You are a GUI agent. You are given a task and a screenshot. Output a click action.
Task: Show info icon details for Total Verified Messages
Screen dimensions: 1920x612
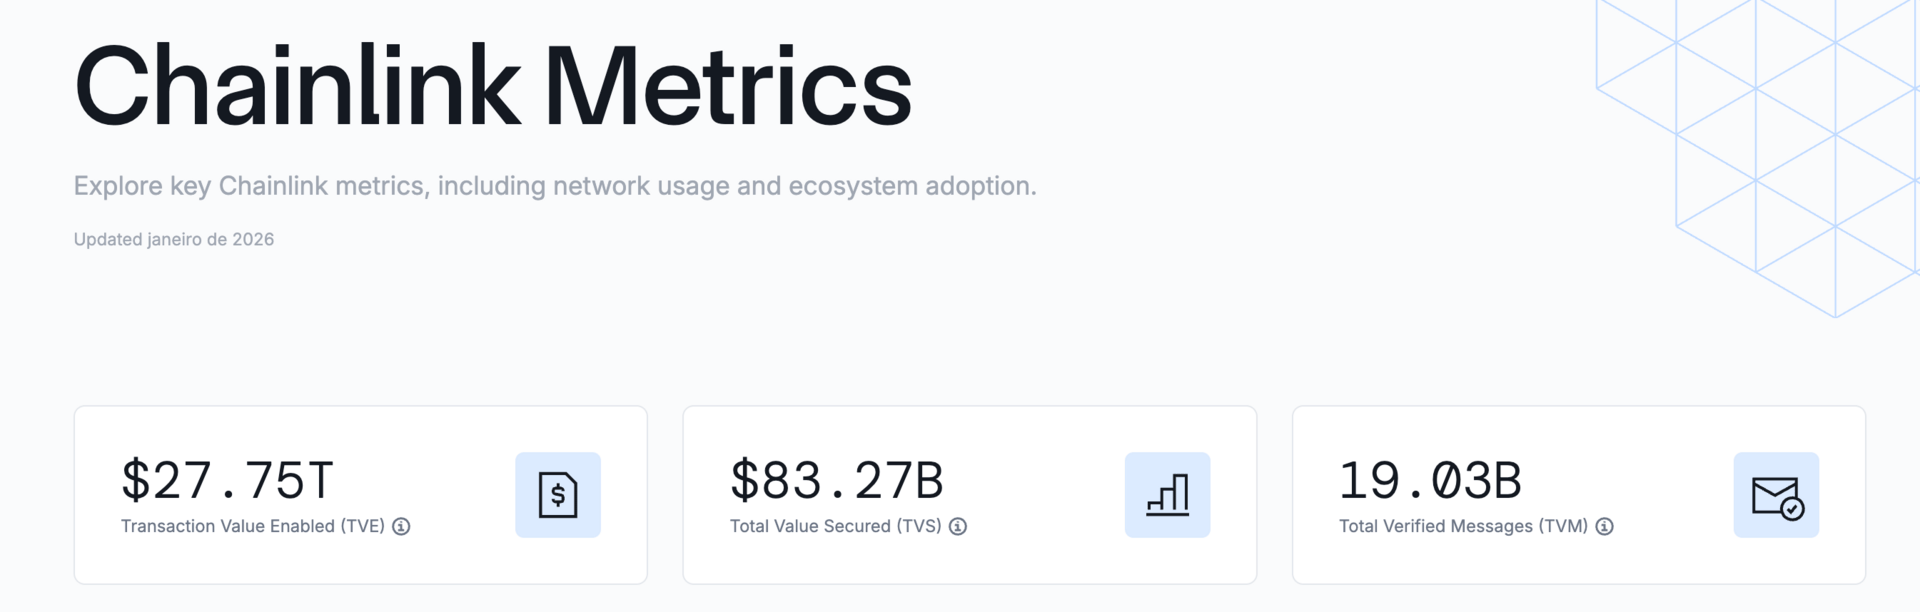tap(1604, 526)
